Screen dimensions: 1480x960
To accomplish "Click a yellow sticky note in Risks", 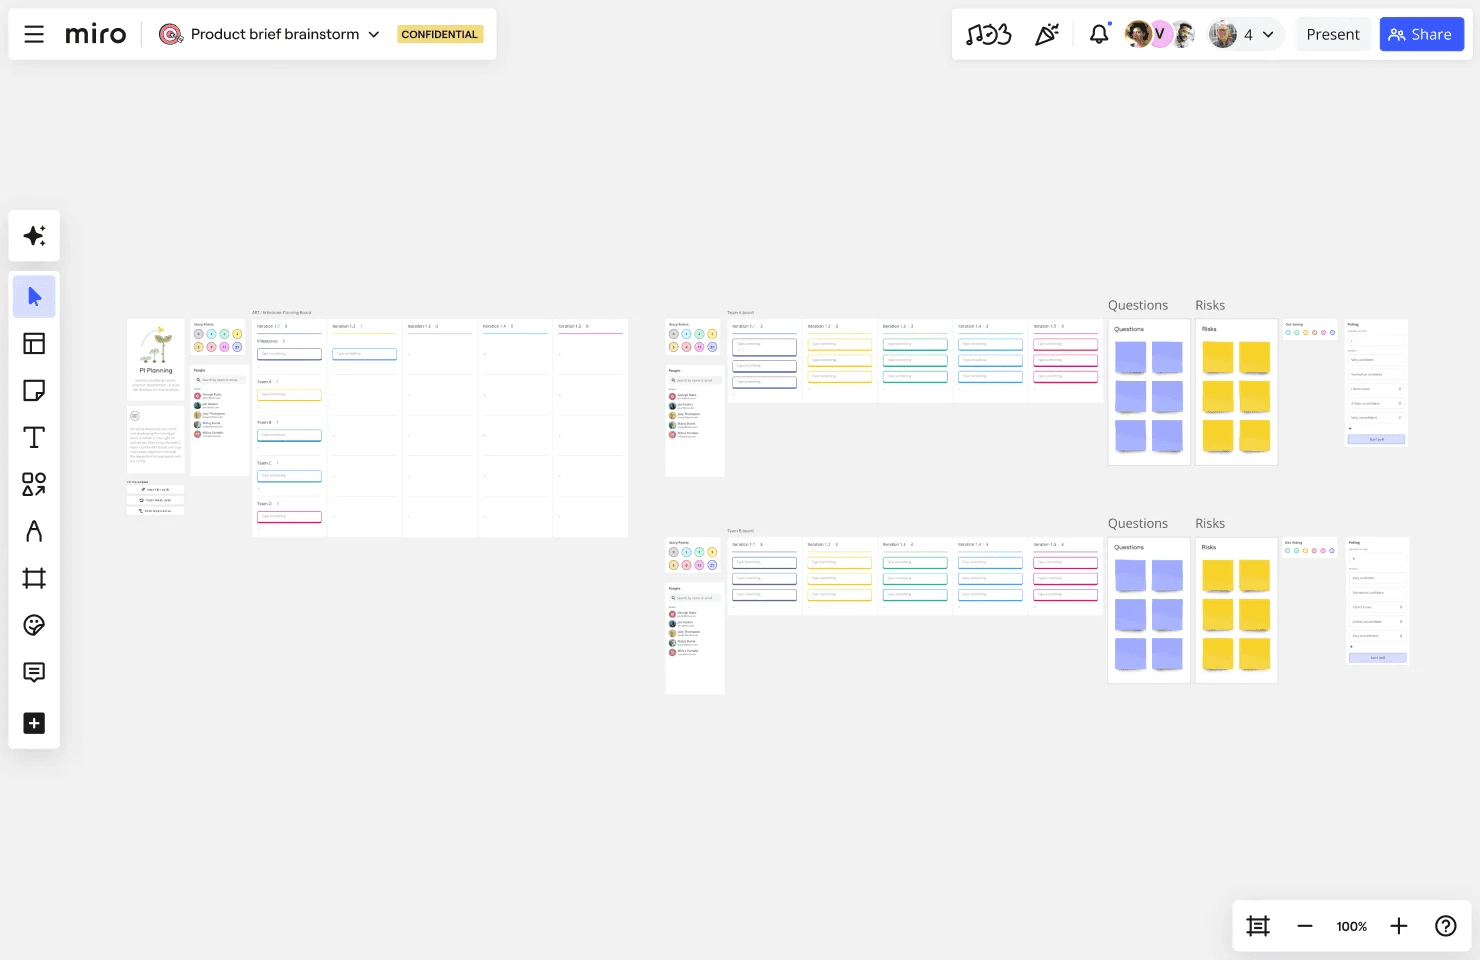I will click(x=1217, y=357).
